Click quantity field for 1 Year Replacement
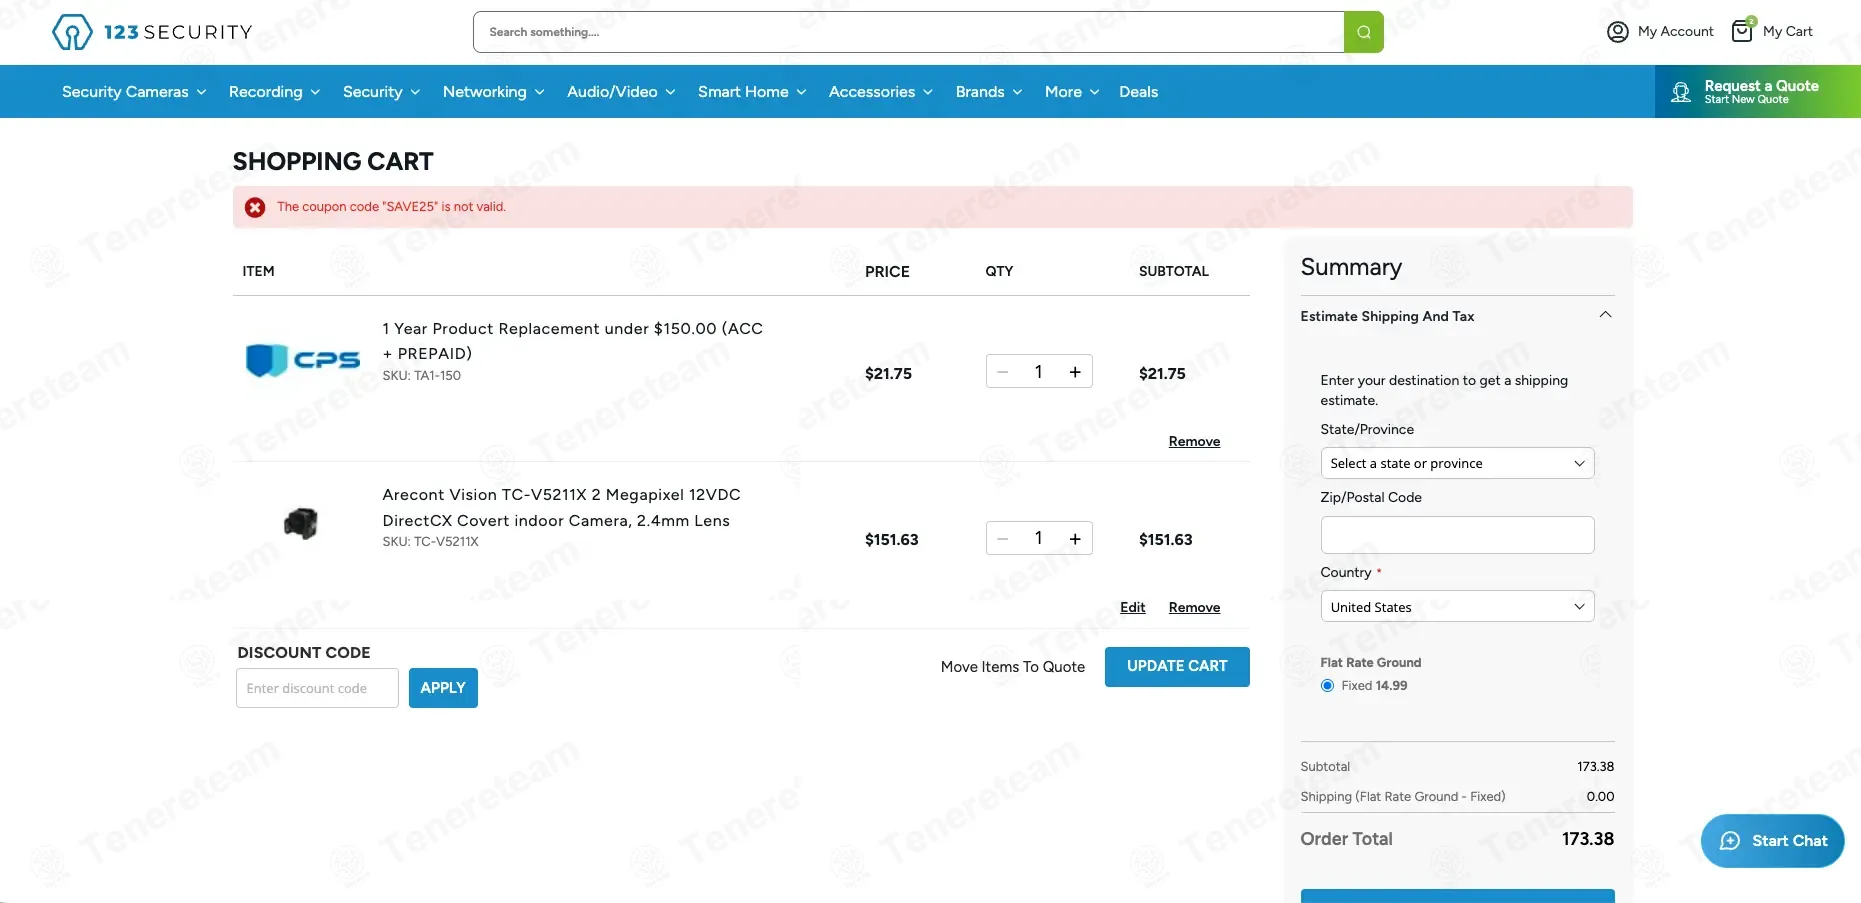The image size is (1861, 903). 1039,372
